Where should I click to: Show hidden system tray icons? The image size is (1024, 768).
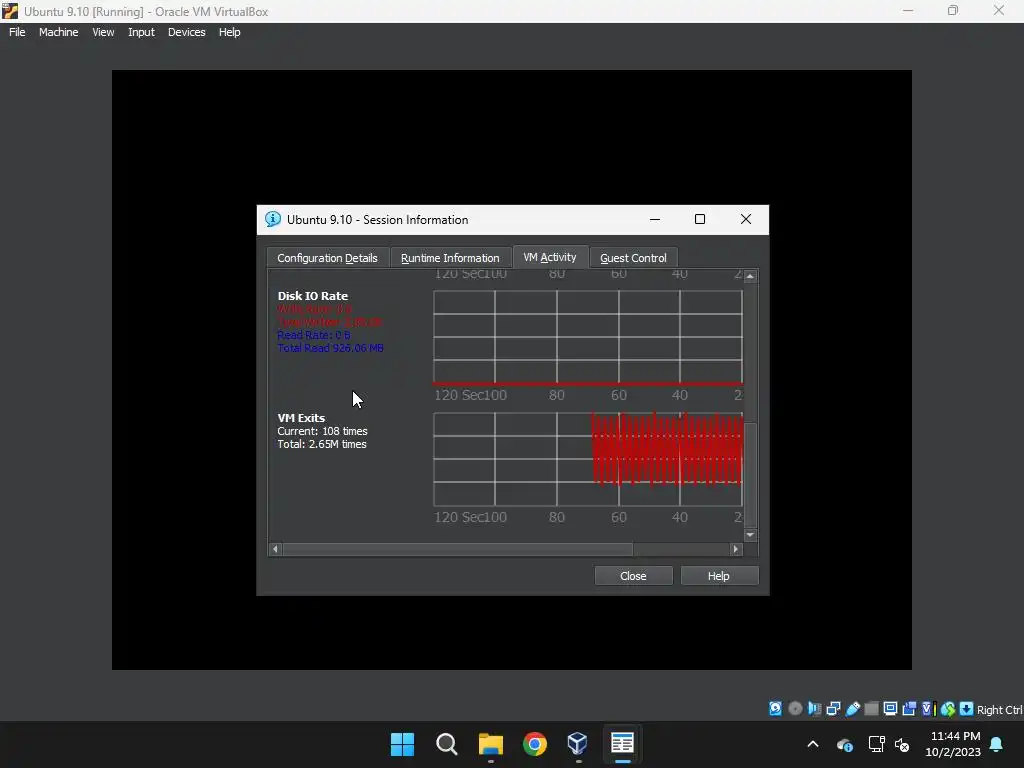point(813,744)
